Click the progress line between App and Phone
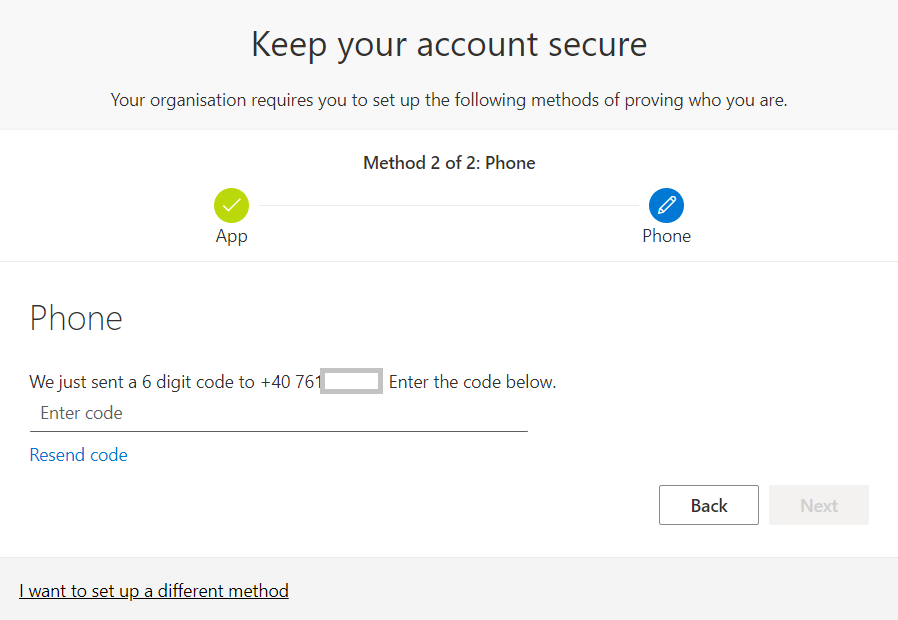The width and height of the screenshot is (898, 620). point(448,206)
